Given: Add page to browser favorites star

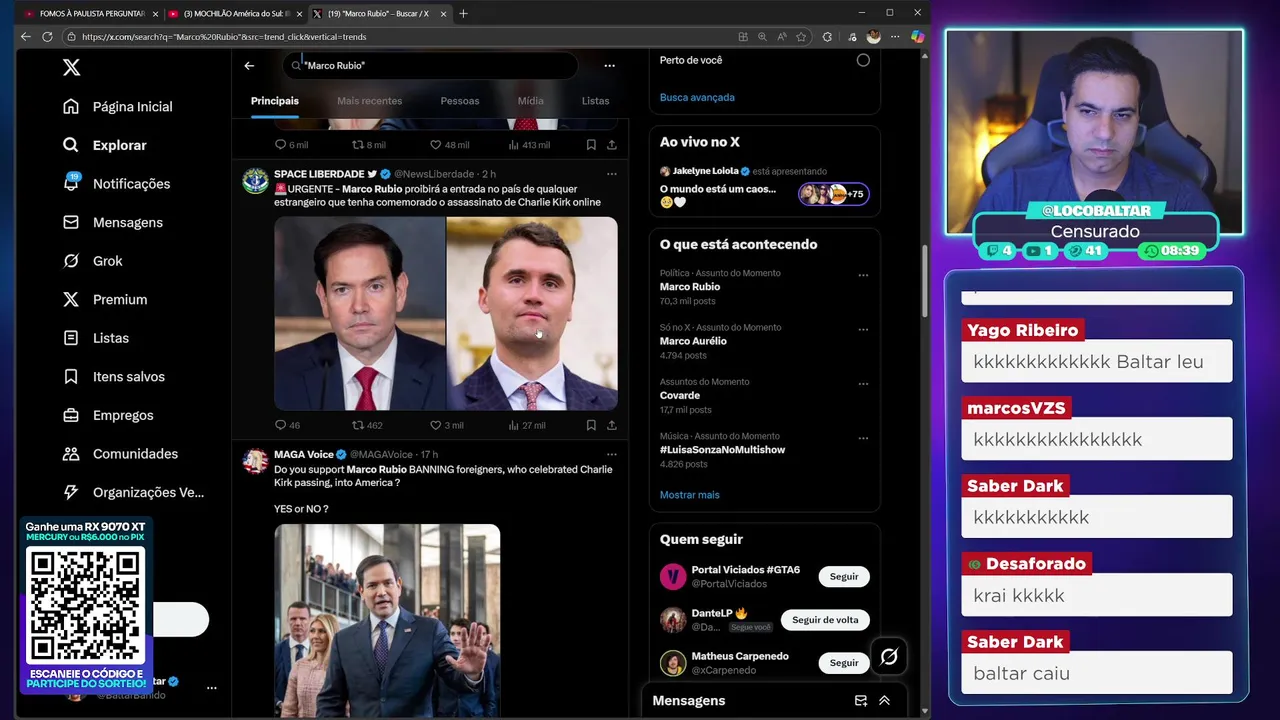Looking at the screenshot, I should (801, 37).
